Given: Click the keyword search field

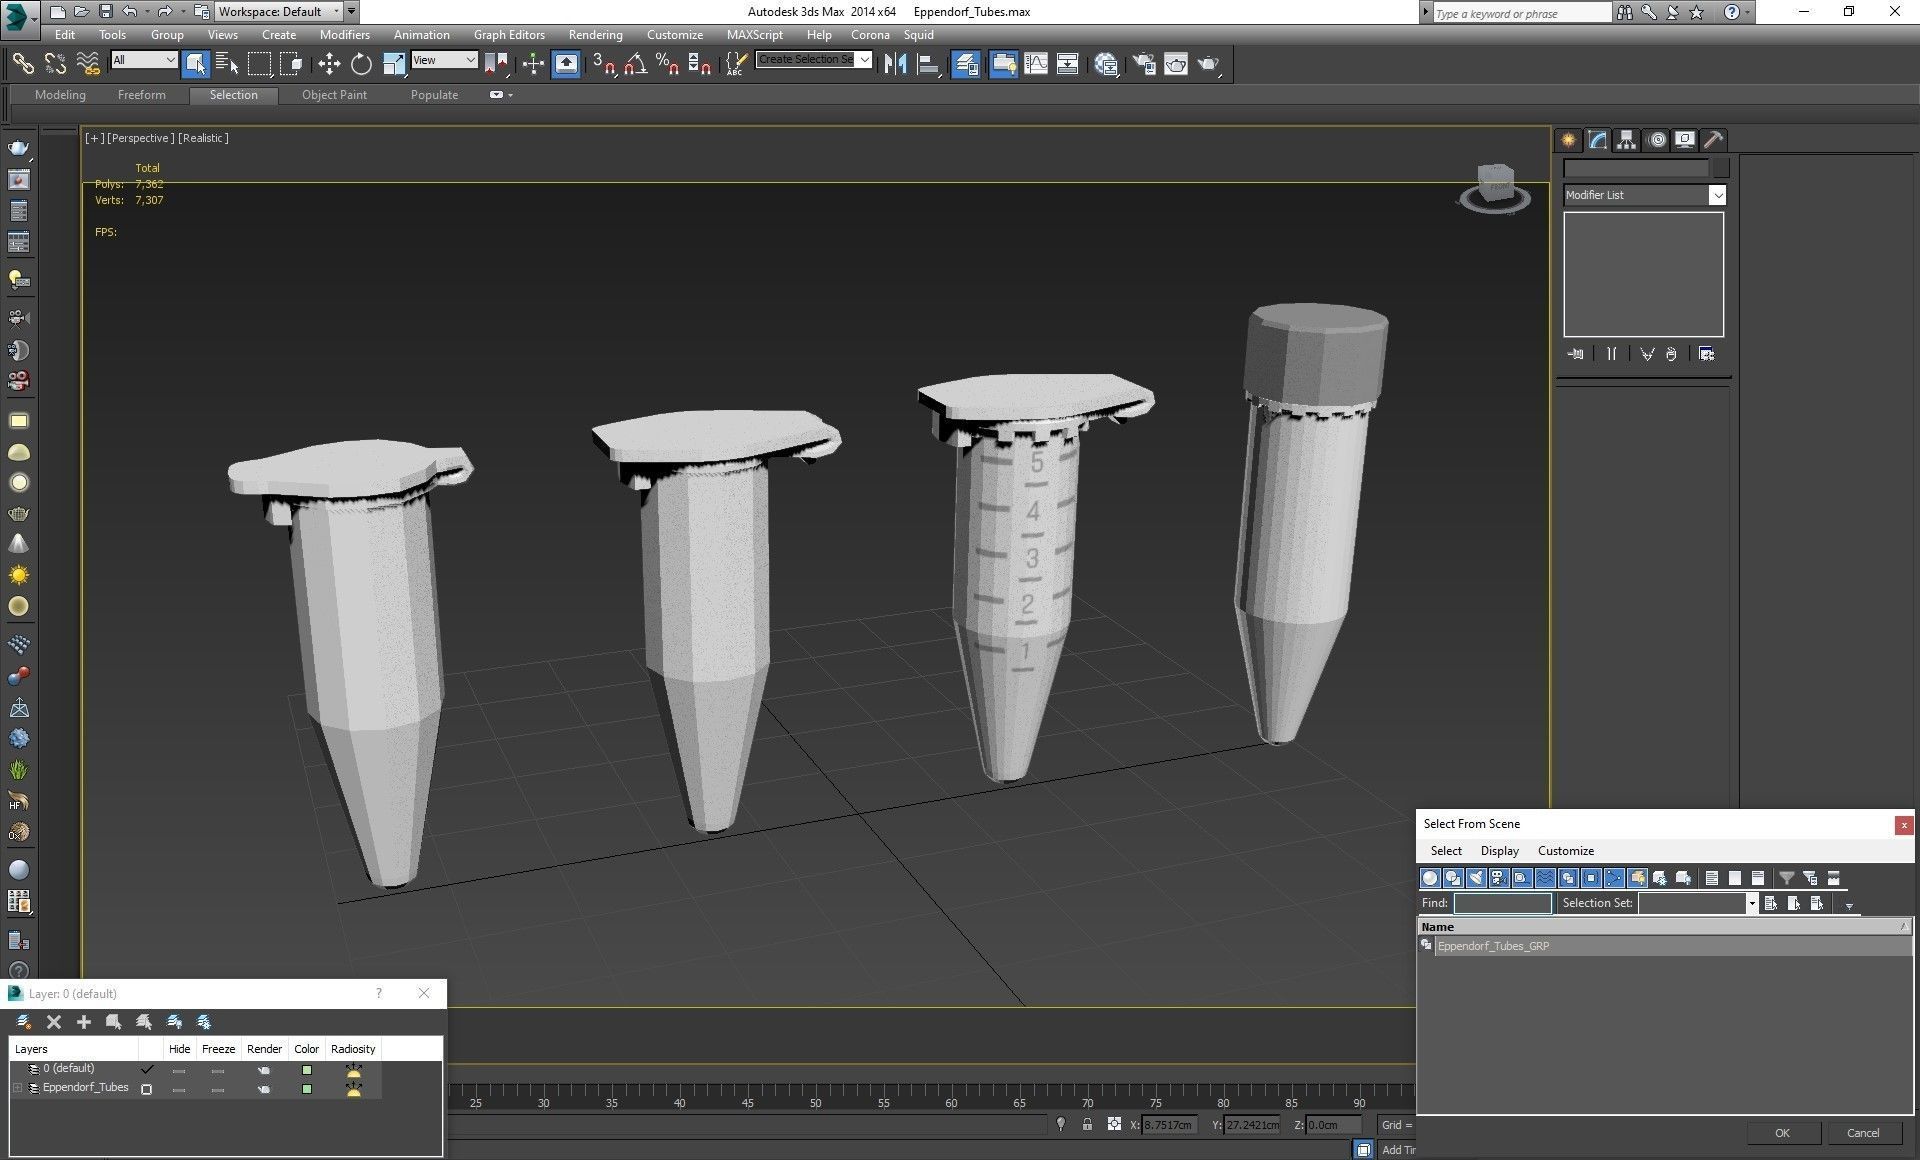Looking at the screenshot, I should click(x=1521, y=13).
